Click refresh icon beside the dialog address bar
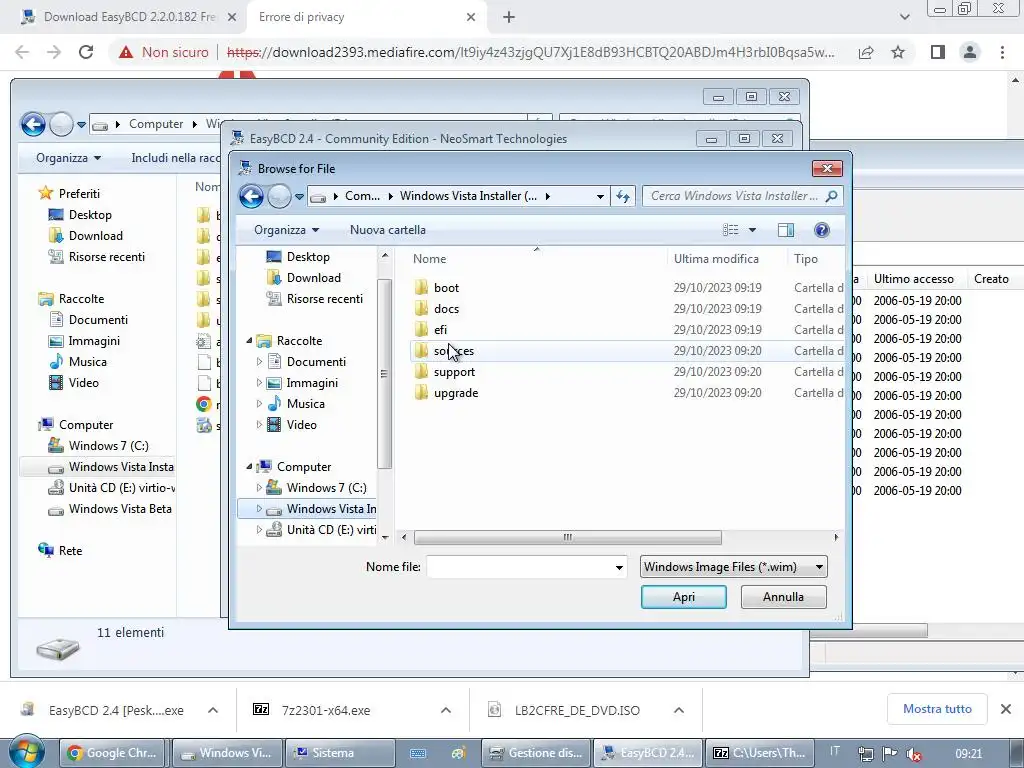Screen dimensions: 1024x768 click(623, 196)
